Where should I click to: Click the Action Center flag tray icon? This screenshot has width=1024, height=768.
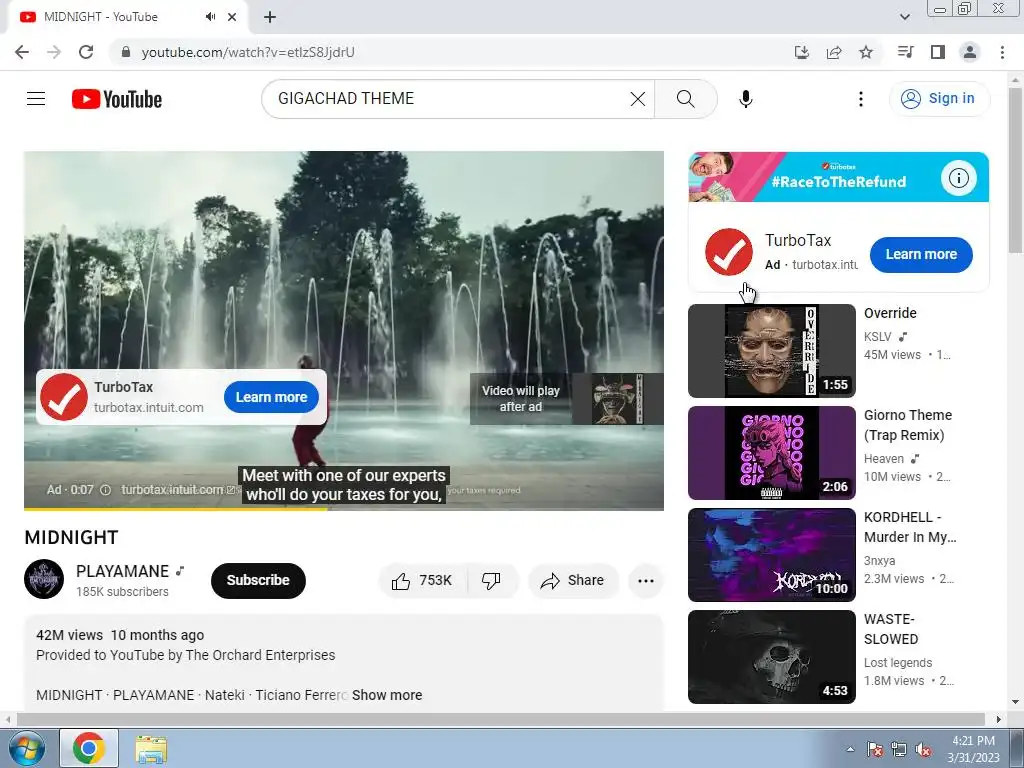[x=875, y=749]
